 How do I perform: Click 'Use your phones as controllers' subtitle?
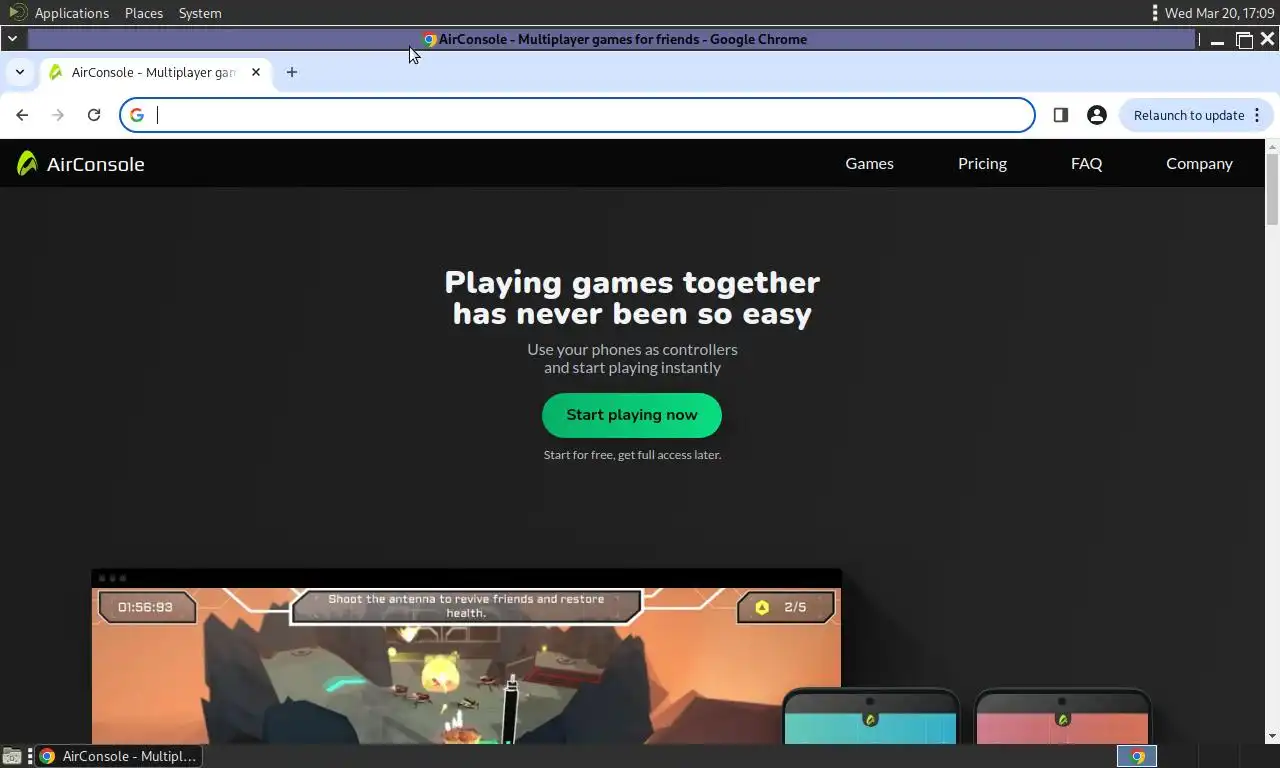(x=632, y=349)
